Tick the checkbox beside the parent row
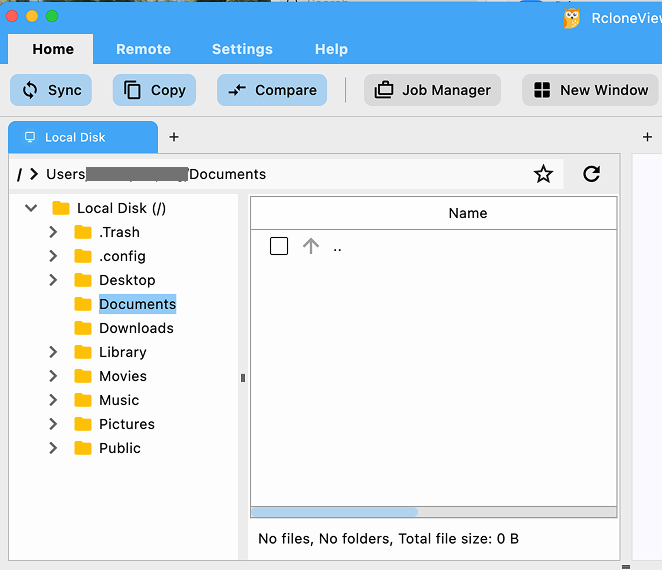662x570 pixels. [279, 246]
